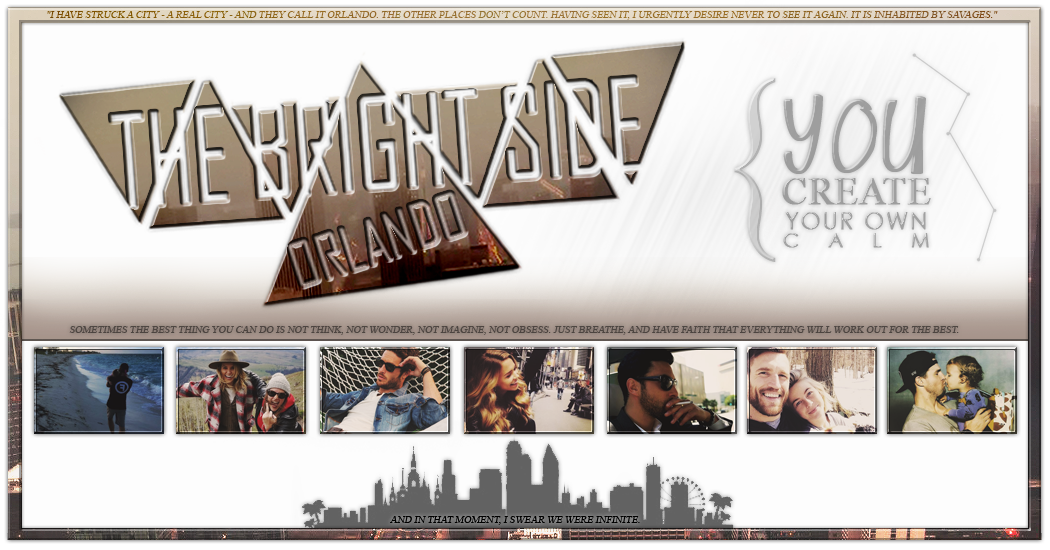The width and height of the screenshot is (1050, 550).
Task: Click the word 'CREATE' in the graphic
Action: pyautogui.click(x=856, y=192)
